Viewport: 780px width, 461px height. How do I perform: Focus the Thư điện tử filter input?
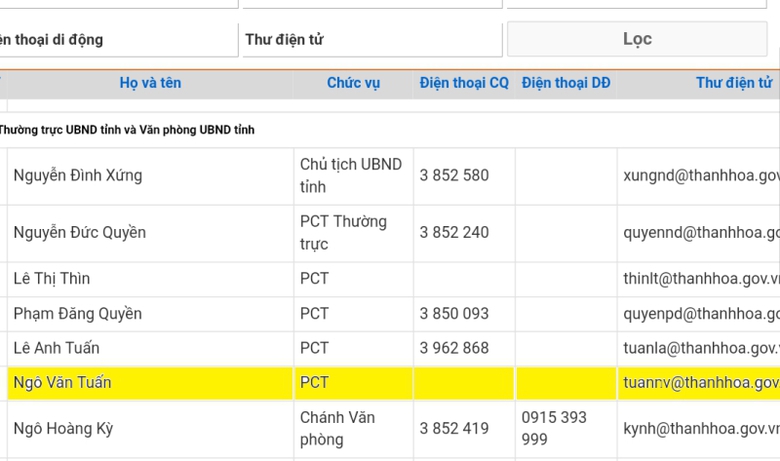pos(371,40)
